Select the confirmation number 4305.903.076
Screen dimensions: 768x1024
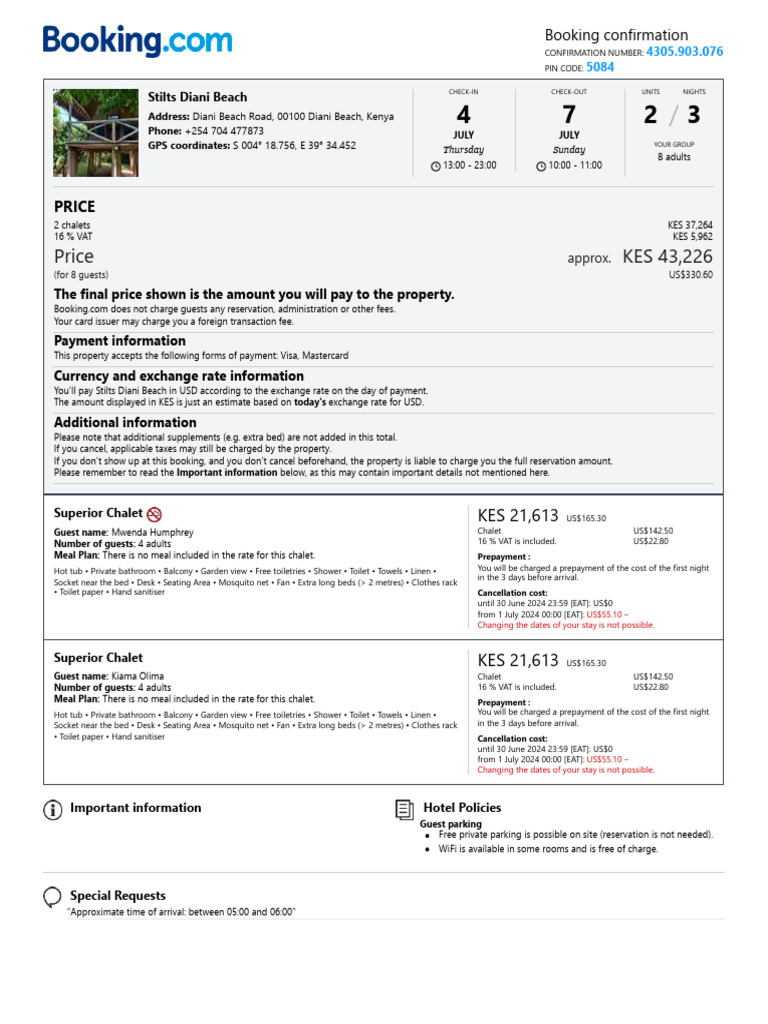click(x=684, y=51)
